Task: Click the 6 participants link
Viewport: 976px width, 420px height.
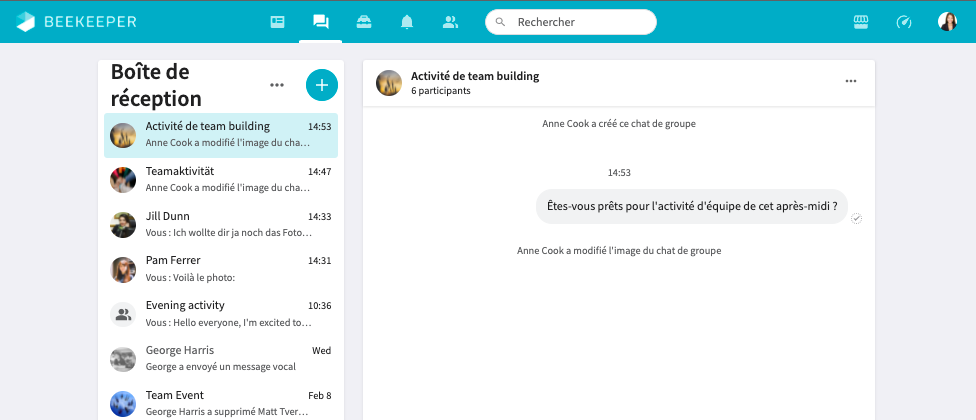Action: [440, 91]
